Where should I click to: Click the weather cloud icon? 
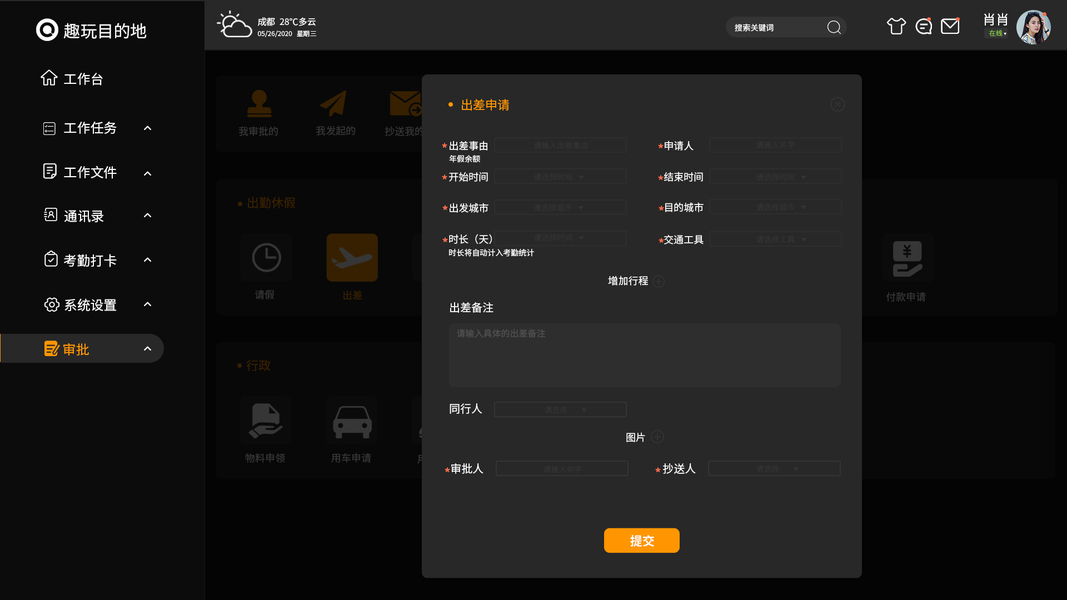point(234,25)
